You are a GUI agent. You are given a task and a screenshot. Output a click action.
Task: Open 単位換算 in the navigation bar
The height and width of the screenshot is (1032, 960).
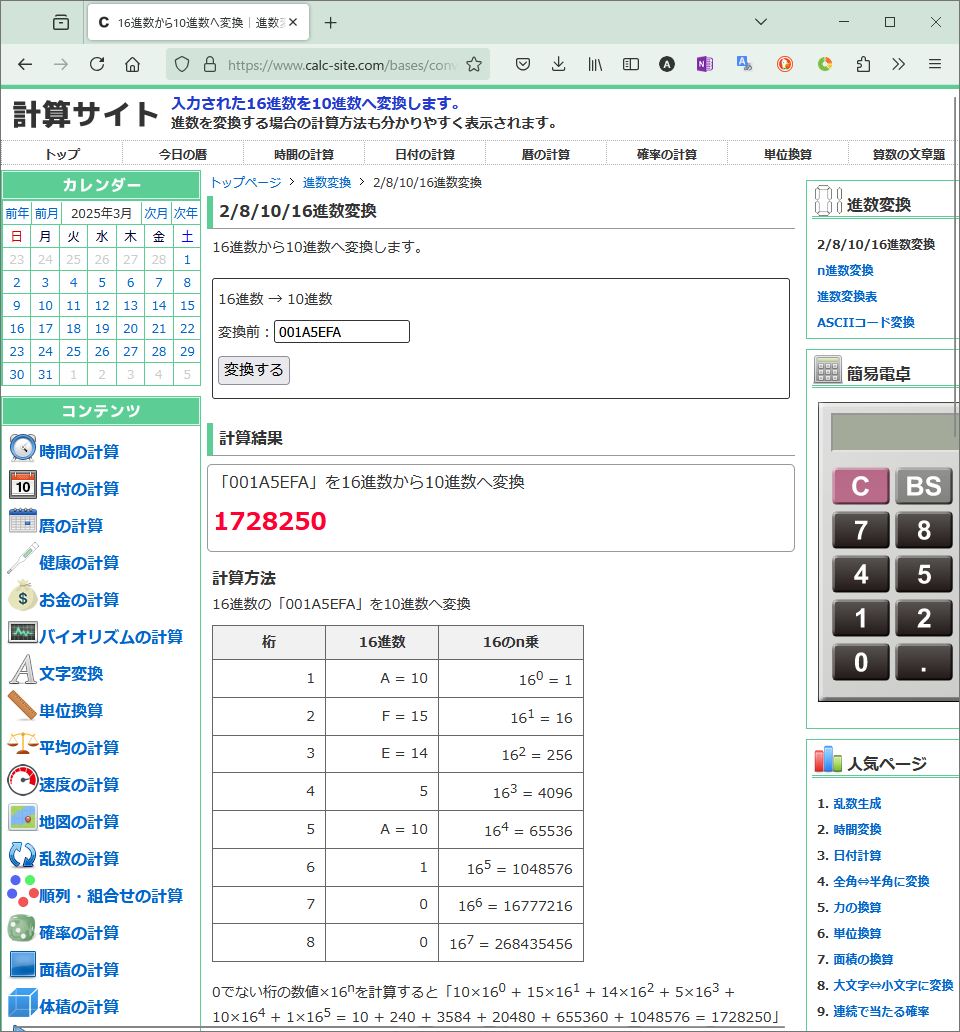(788, 154)
